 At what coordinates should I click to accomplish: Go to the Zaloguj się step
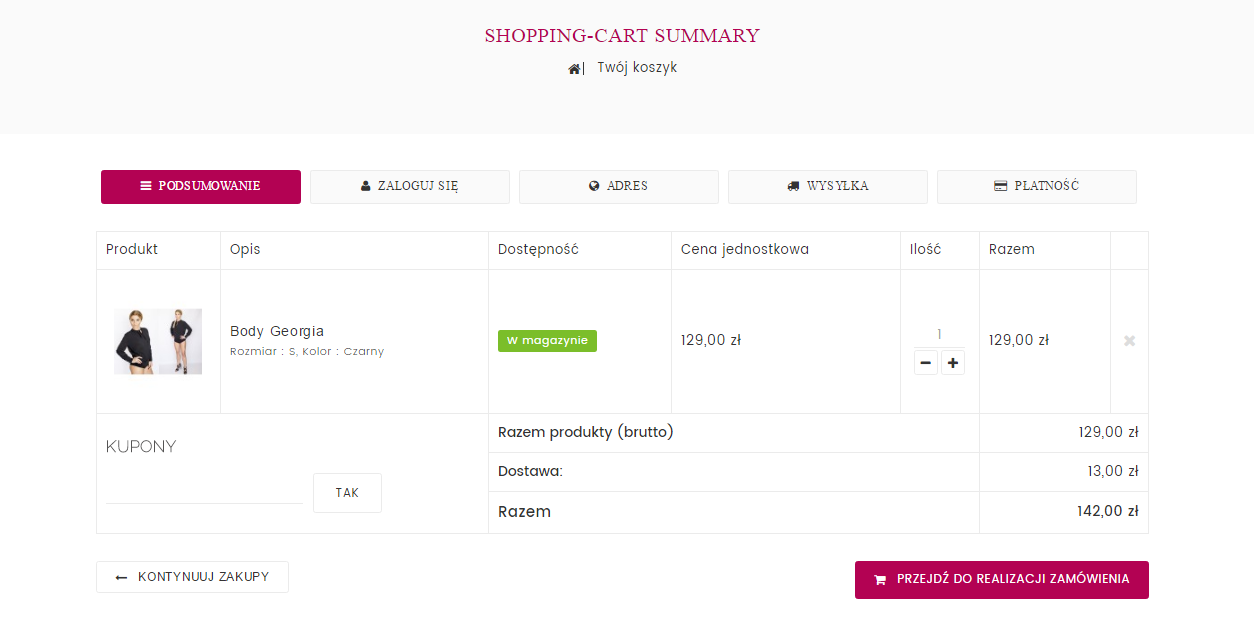click(x=410, y=187)
